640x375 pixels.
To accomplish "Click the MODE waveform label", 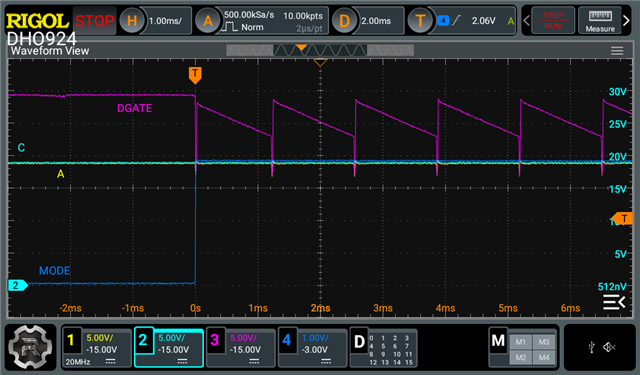I will (54, 271).
